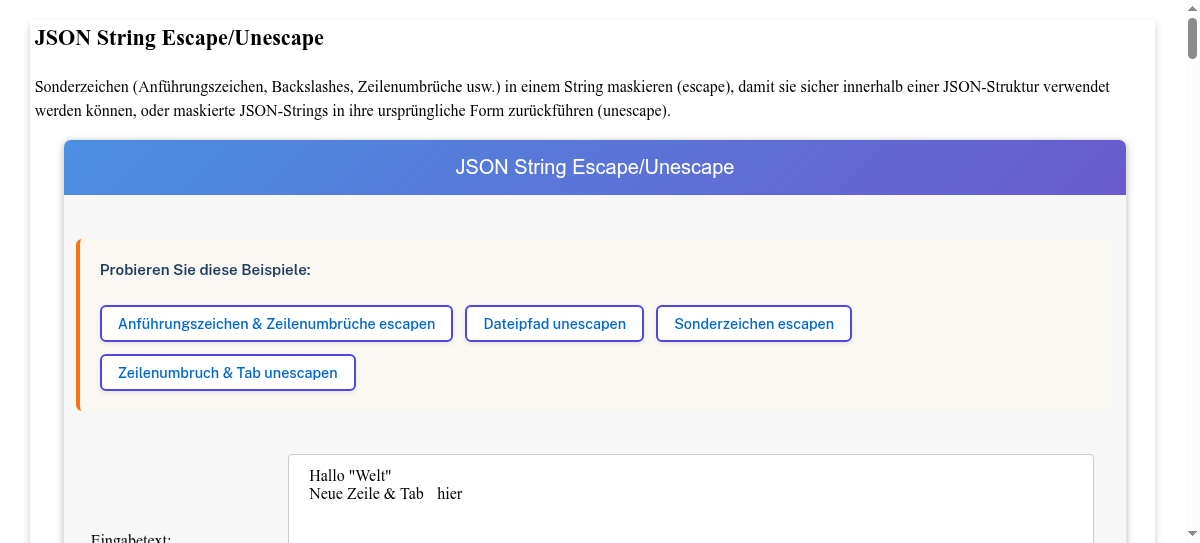1200x543 pixels.
Task: Place cursor on the 'Hallo "Welt"' line
Action: 351,475
